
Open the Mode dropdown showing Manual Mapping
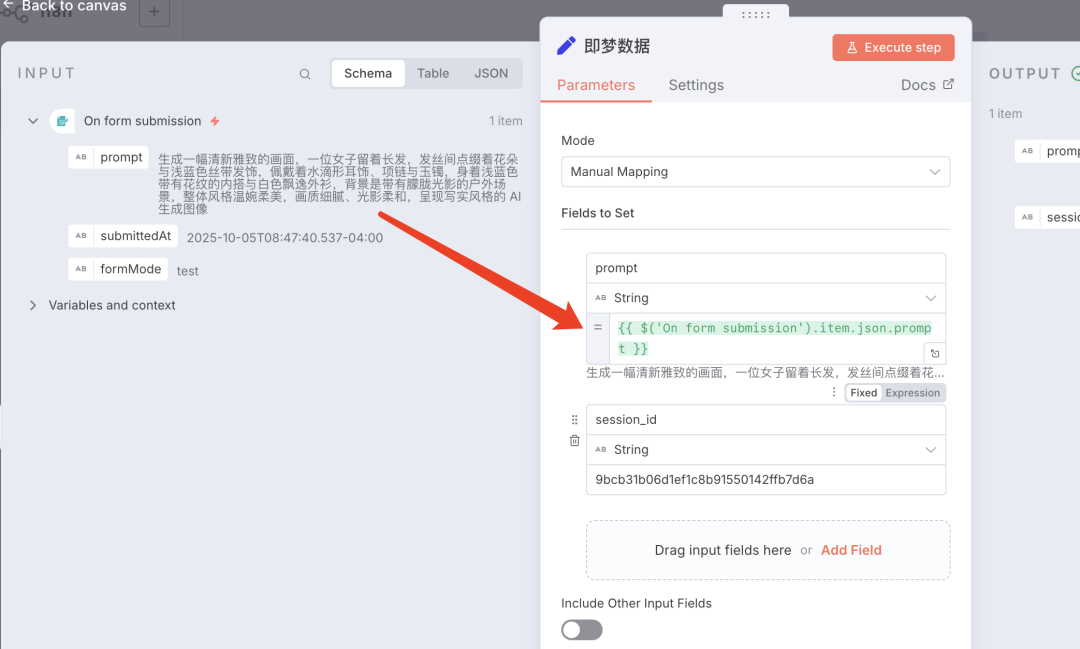pos(755,172)
